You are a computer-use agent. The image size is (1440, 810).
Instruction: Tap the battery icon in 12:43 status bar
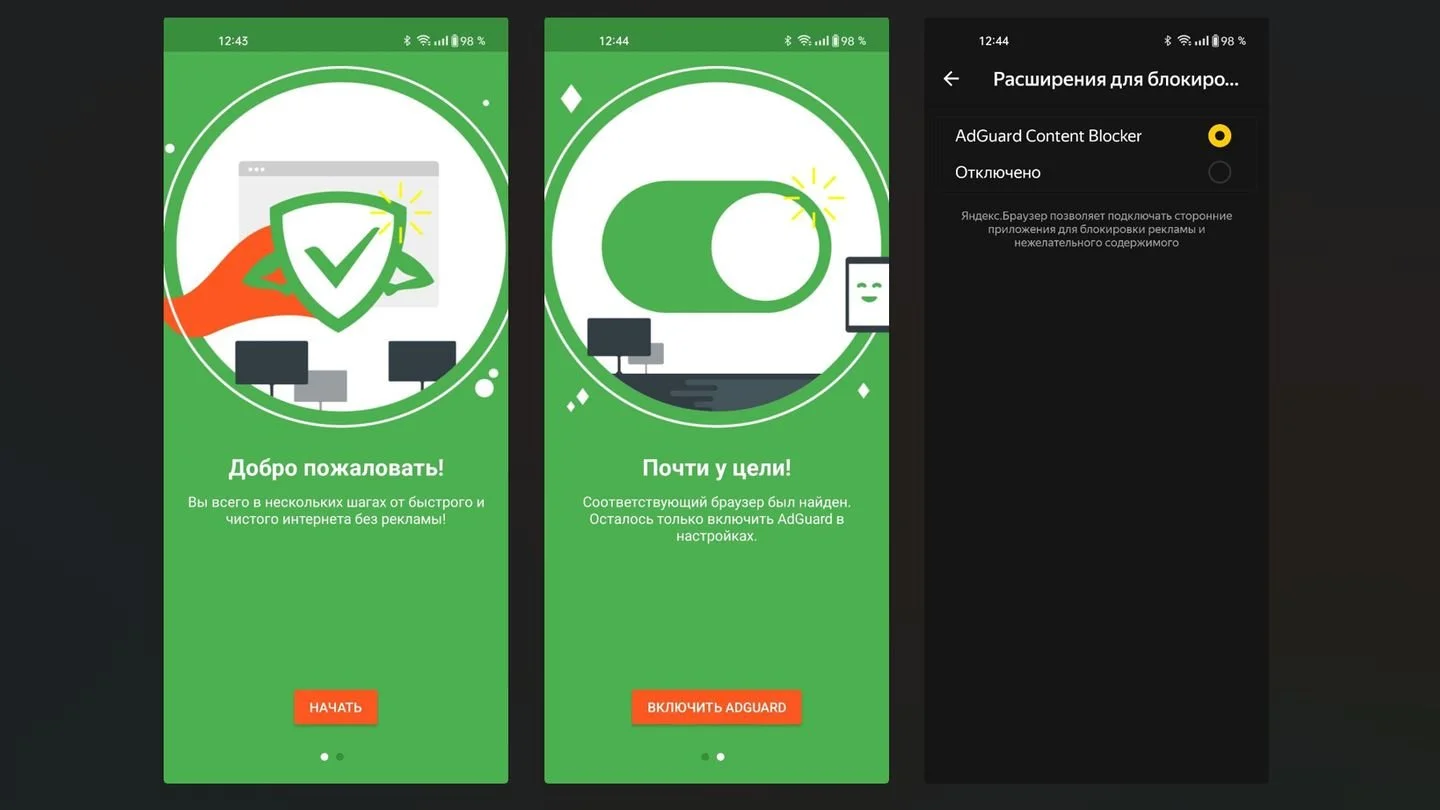pyautogui.click(x=455, y=41)
